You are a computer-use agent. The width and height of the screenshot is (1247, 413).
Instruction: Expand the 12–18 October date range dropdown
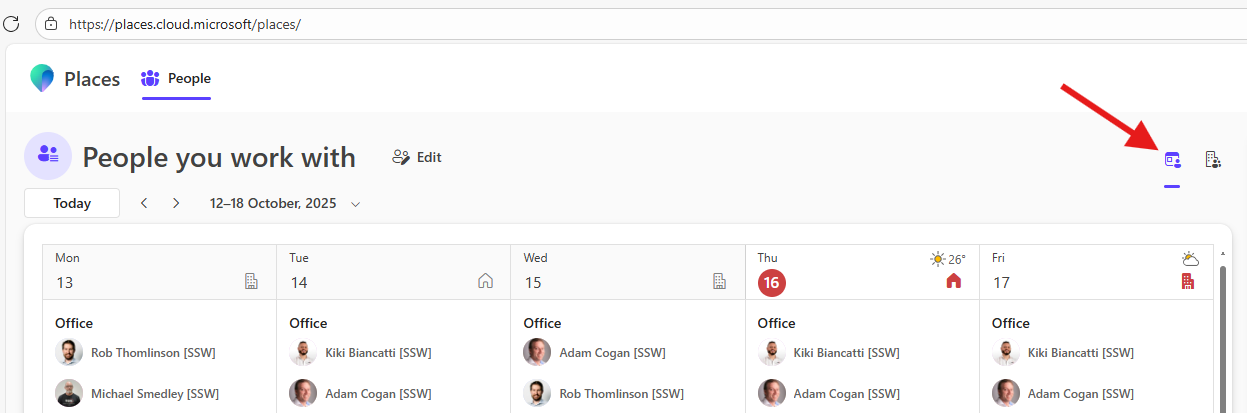(x=355, y=204)
